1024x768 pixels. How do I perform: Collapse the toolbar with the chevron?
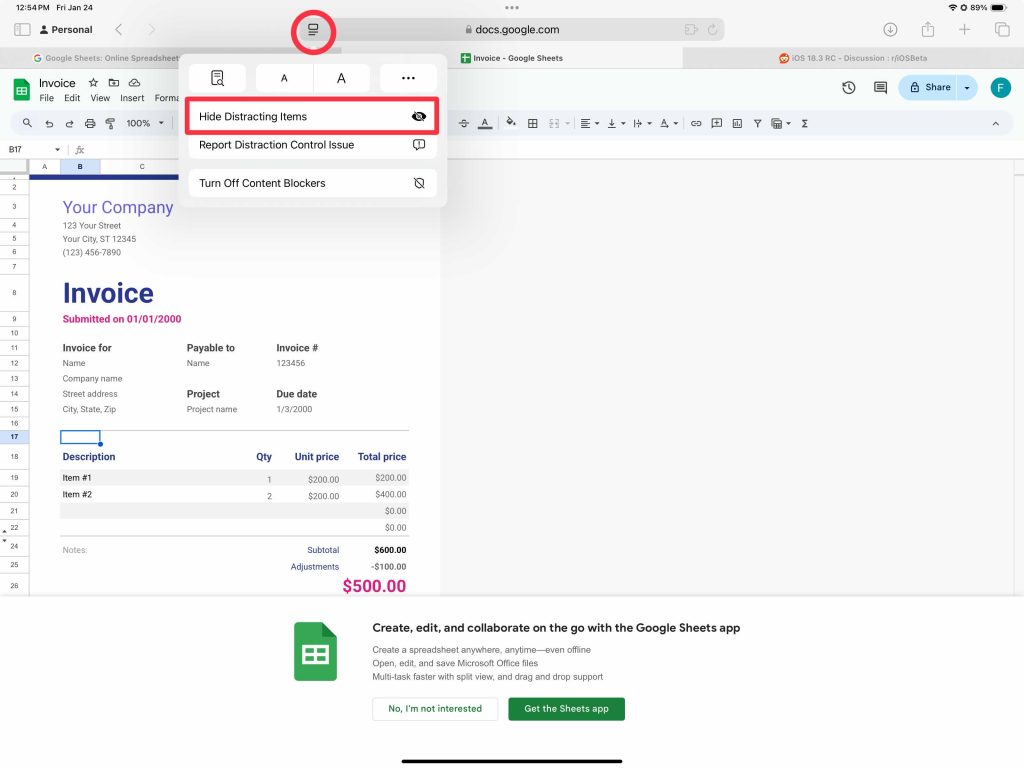point(995,123)
